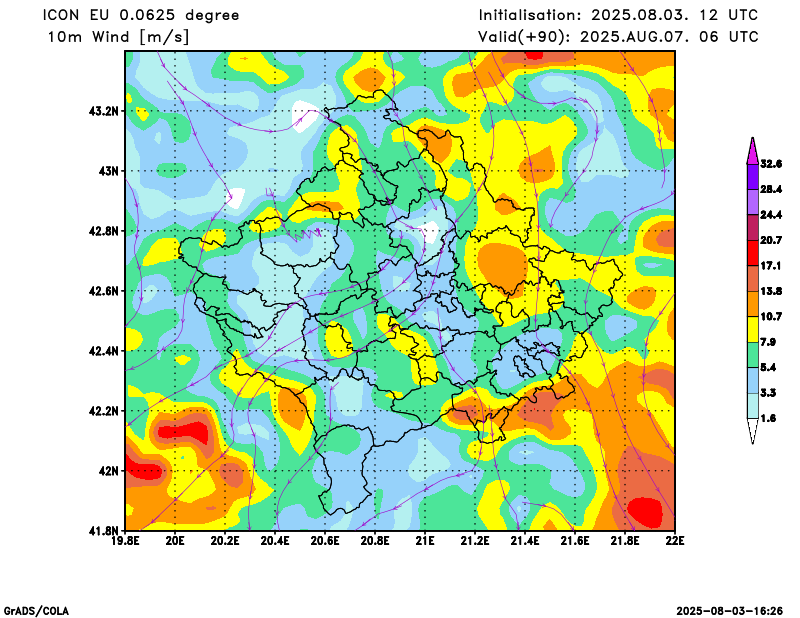Click the 20.8E longitude label

(376, 541)
